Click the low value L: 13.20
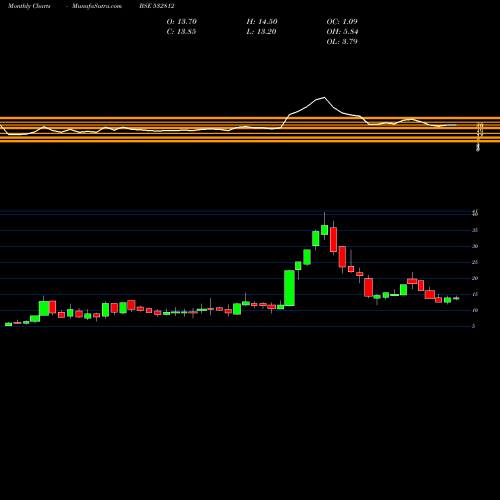This screenshot has height=500, width=500. [261, 32]
